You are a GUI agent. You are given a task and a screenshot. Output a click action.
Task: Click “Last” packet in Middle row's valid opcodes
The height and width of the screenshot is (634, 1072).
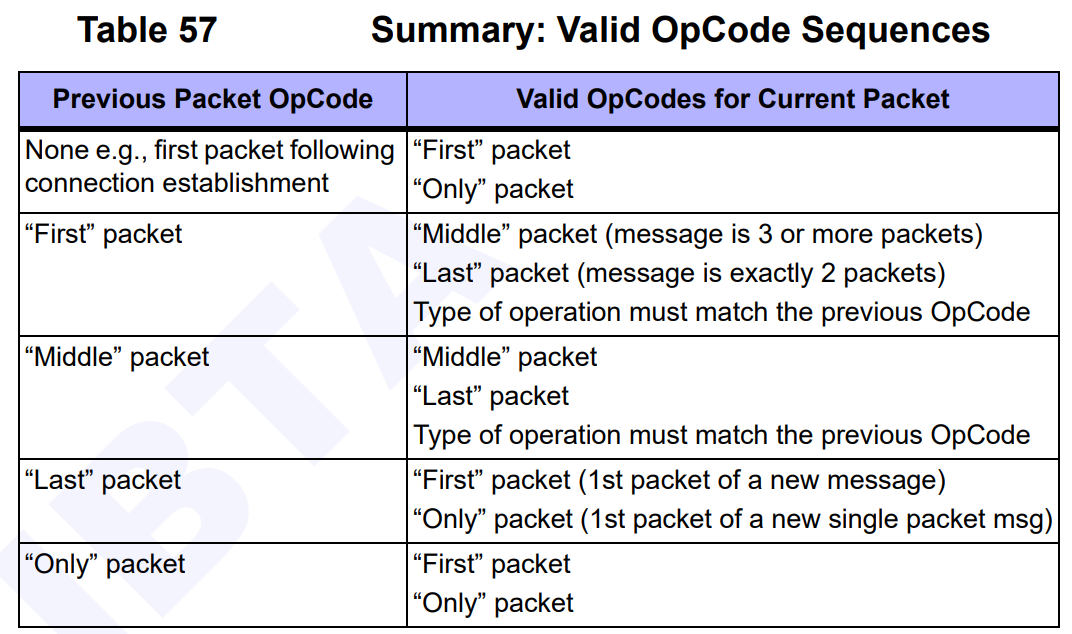[491, 396]
